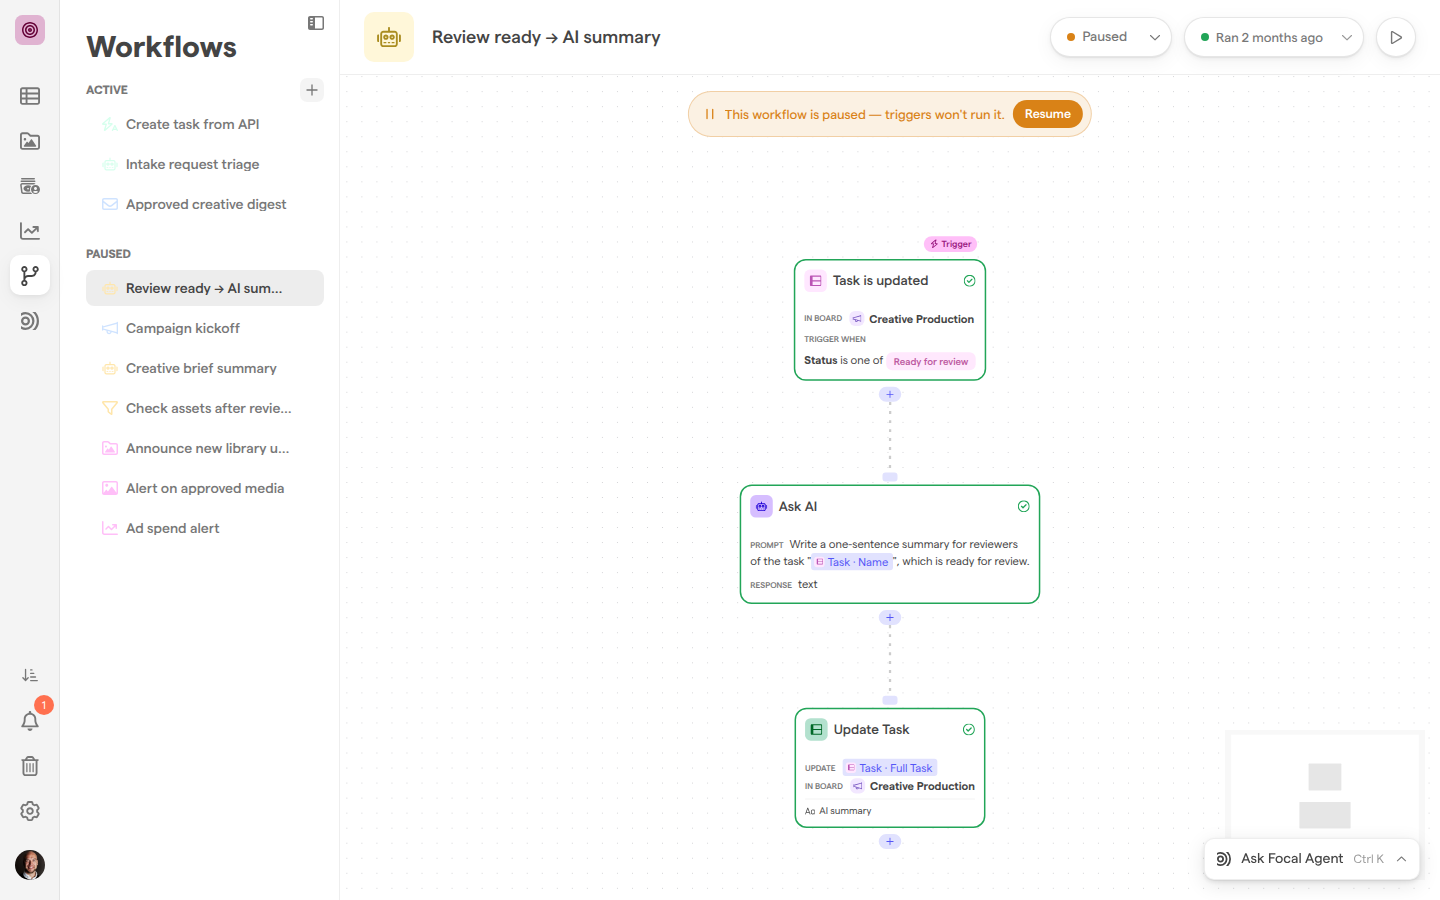Select the Ask AI node
1440x900 pixels.
click(x=890, y=544)
